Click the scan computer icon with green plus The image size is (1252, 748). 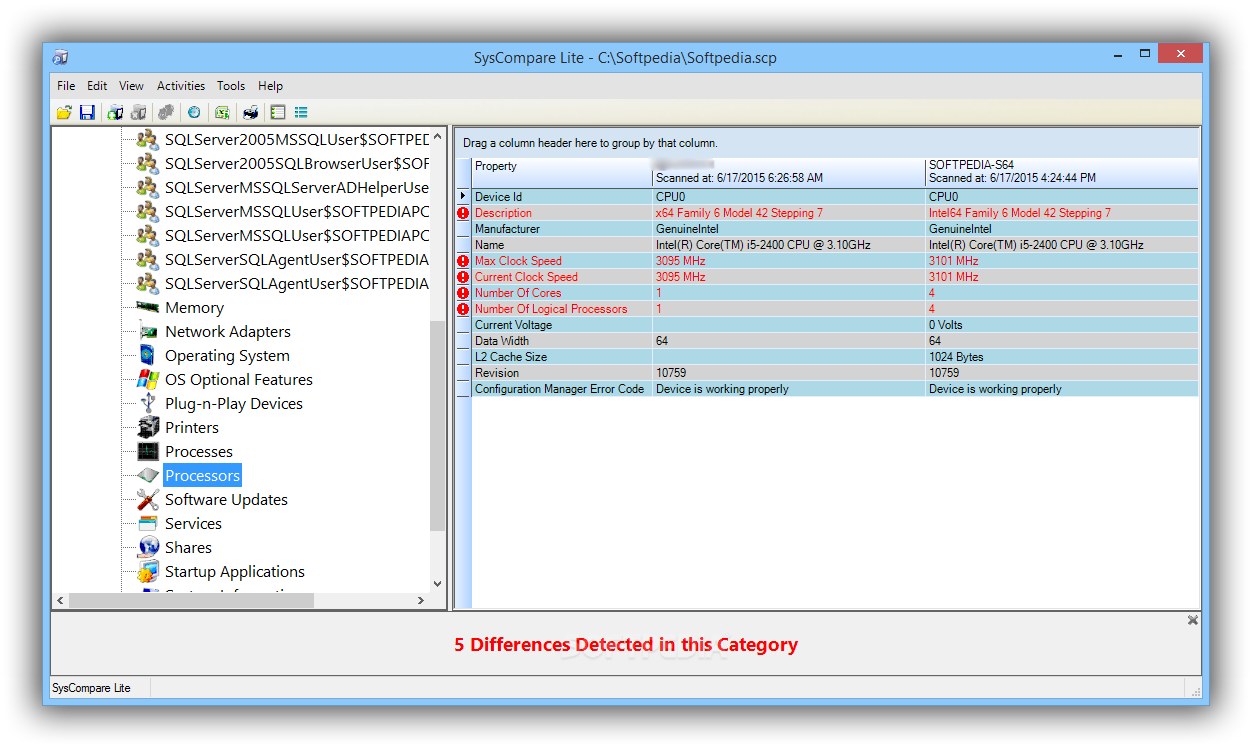tap(115, 113)
